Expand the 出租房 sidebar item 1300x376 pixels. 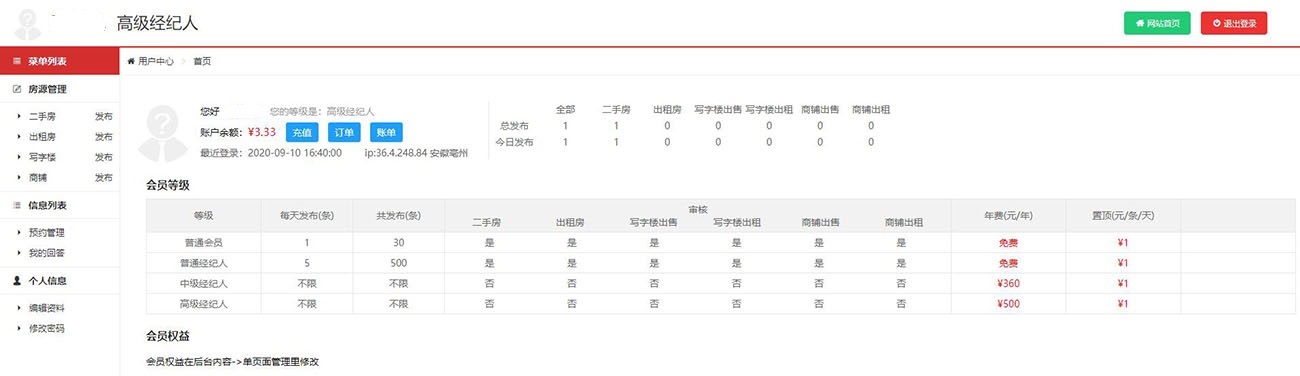click(42, 137)
